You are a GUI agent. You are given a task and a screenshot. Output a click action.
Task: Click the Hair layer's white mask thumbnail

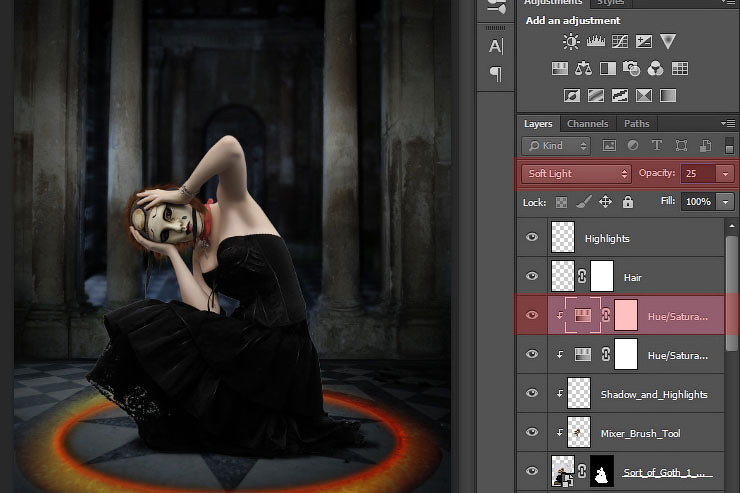pyautogui.click(x=602, y=276)
